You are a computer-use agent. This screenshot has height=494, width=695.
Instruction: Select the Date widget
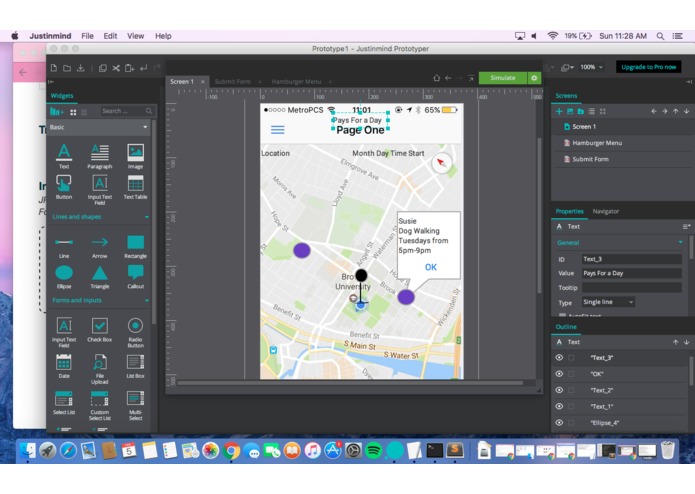coord(64,366)
